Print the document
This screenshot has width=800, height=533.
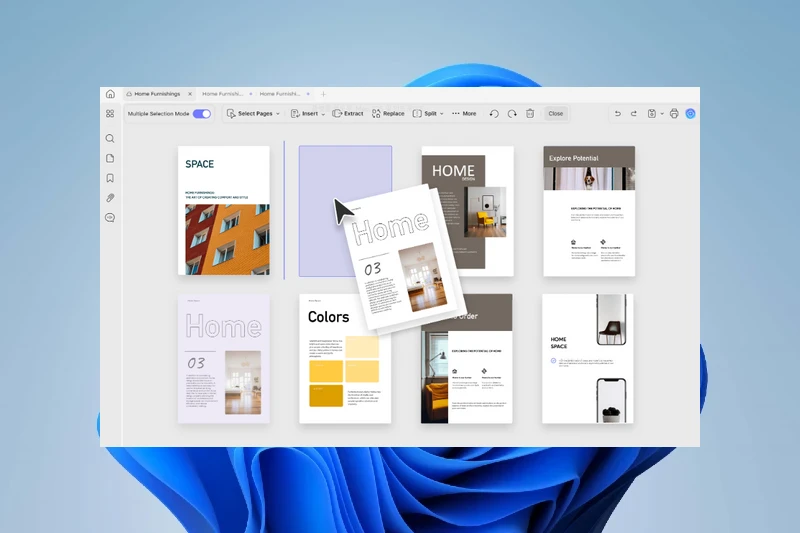click(x=674, y=114)
